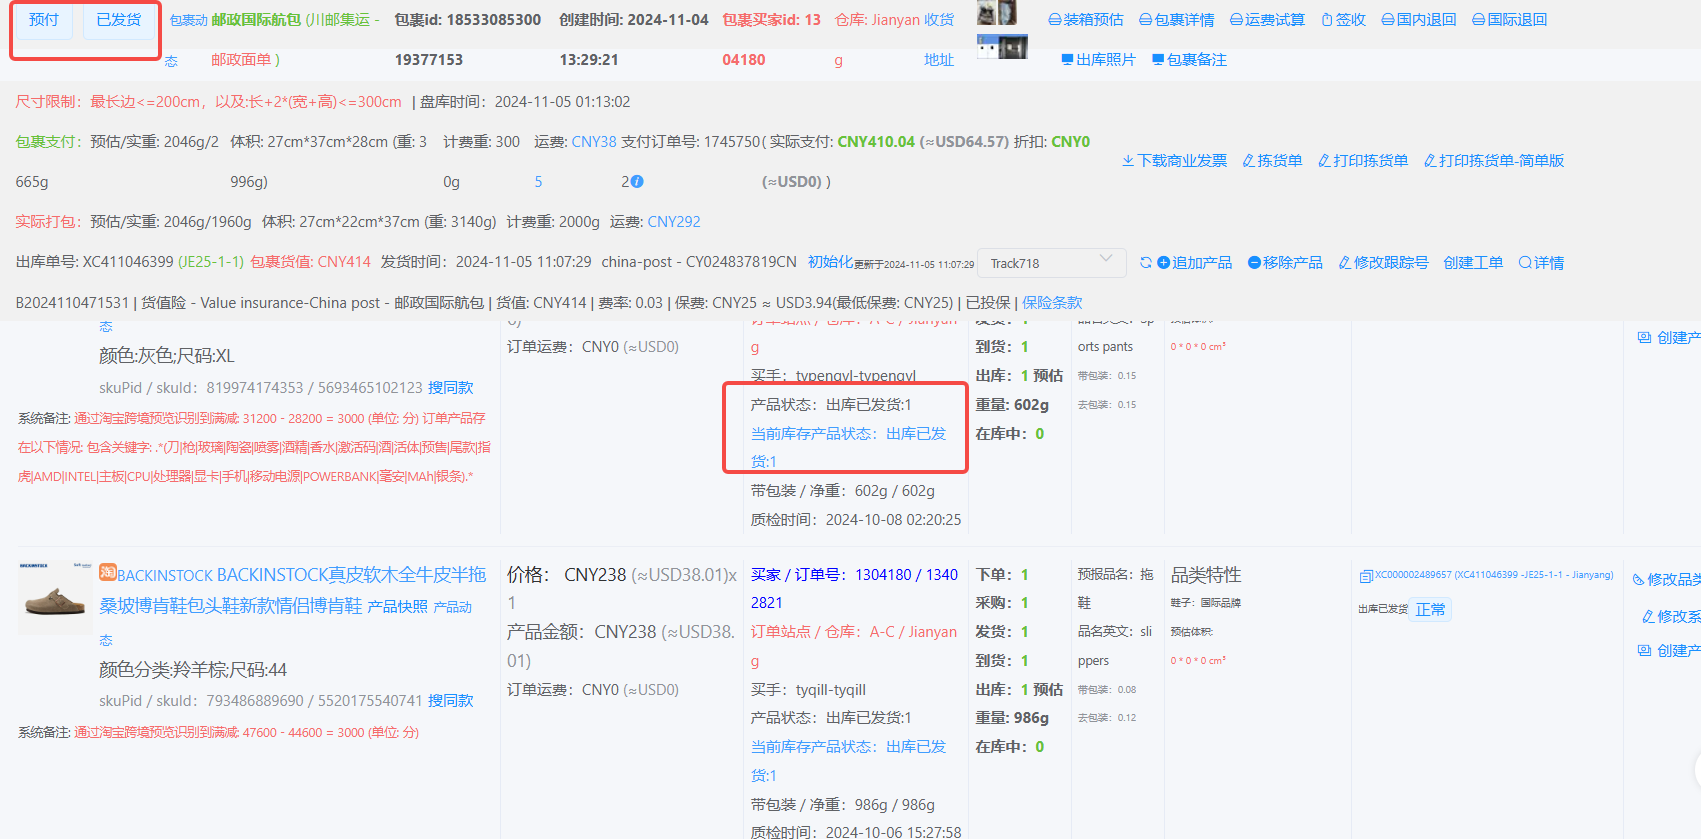Click the 移除产品 minus icon
The height and width of the screenshot is (839, 1701).
pyautogui.click(x=1254, y=263)
